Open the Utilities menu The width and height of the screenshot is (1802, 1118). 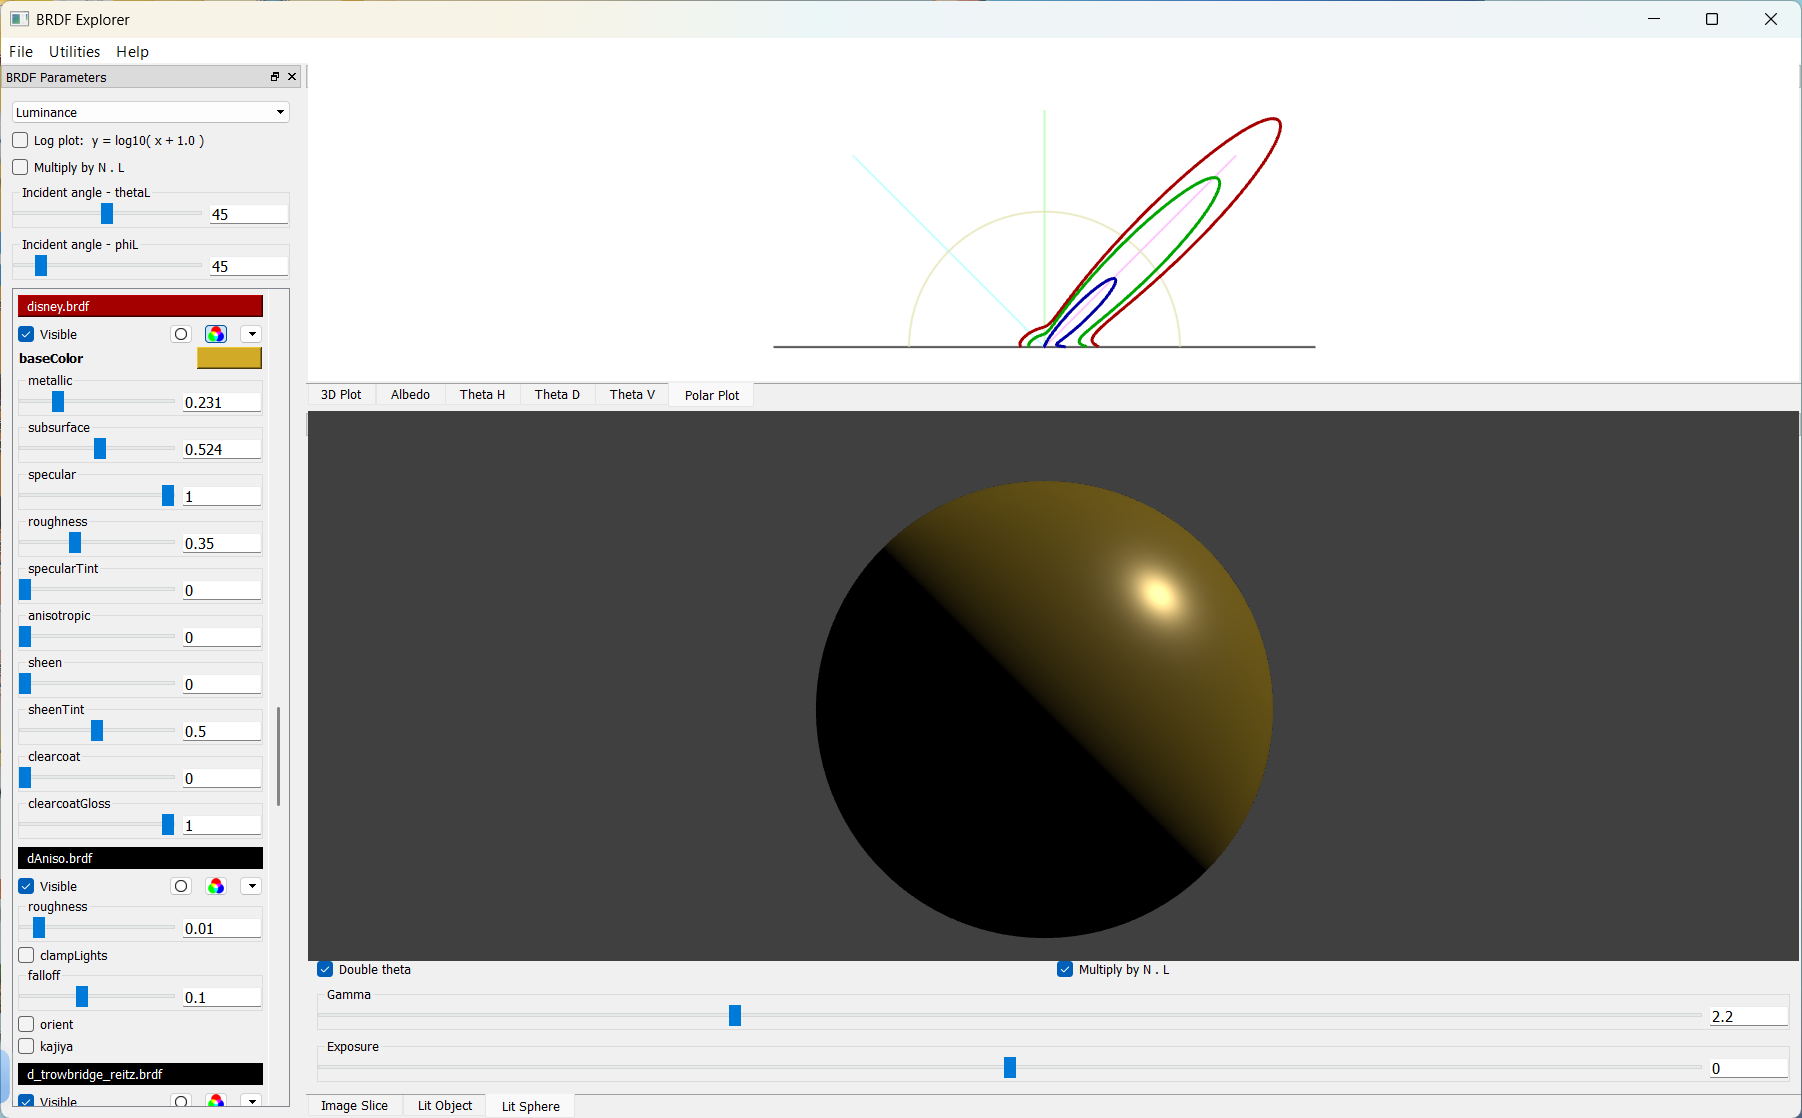pos(75,52)
